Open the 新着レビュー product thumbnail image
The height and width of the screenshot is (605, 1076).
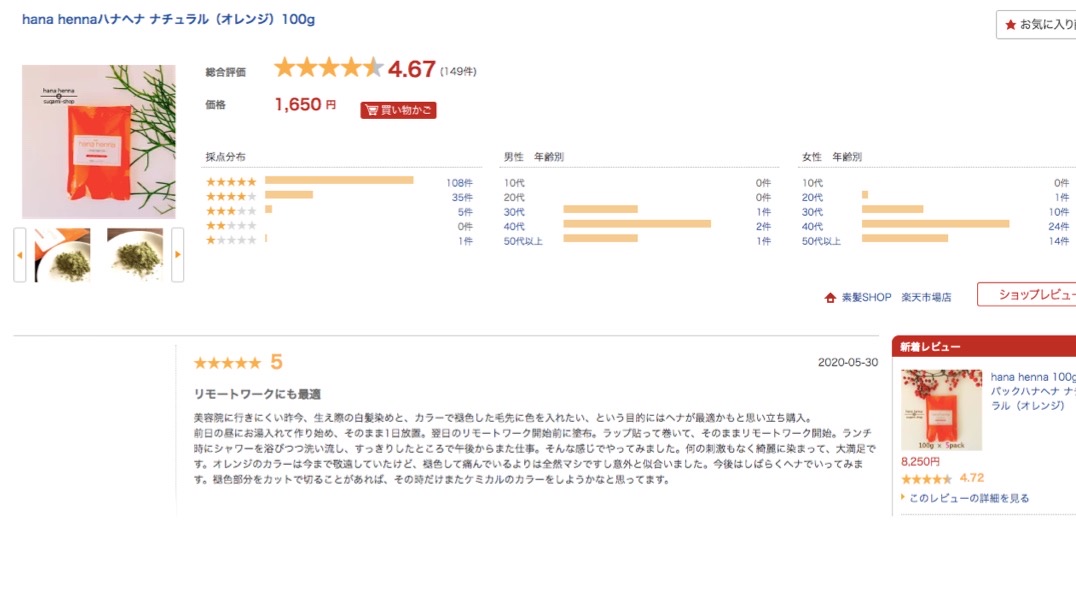(941, 410)
